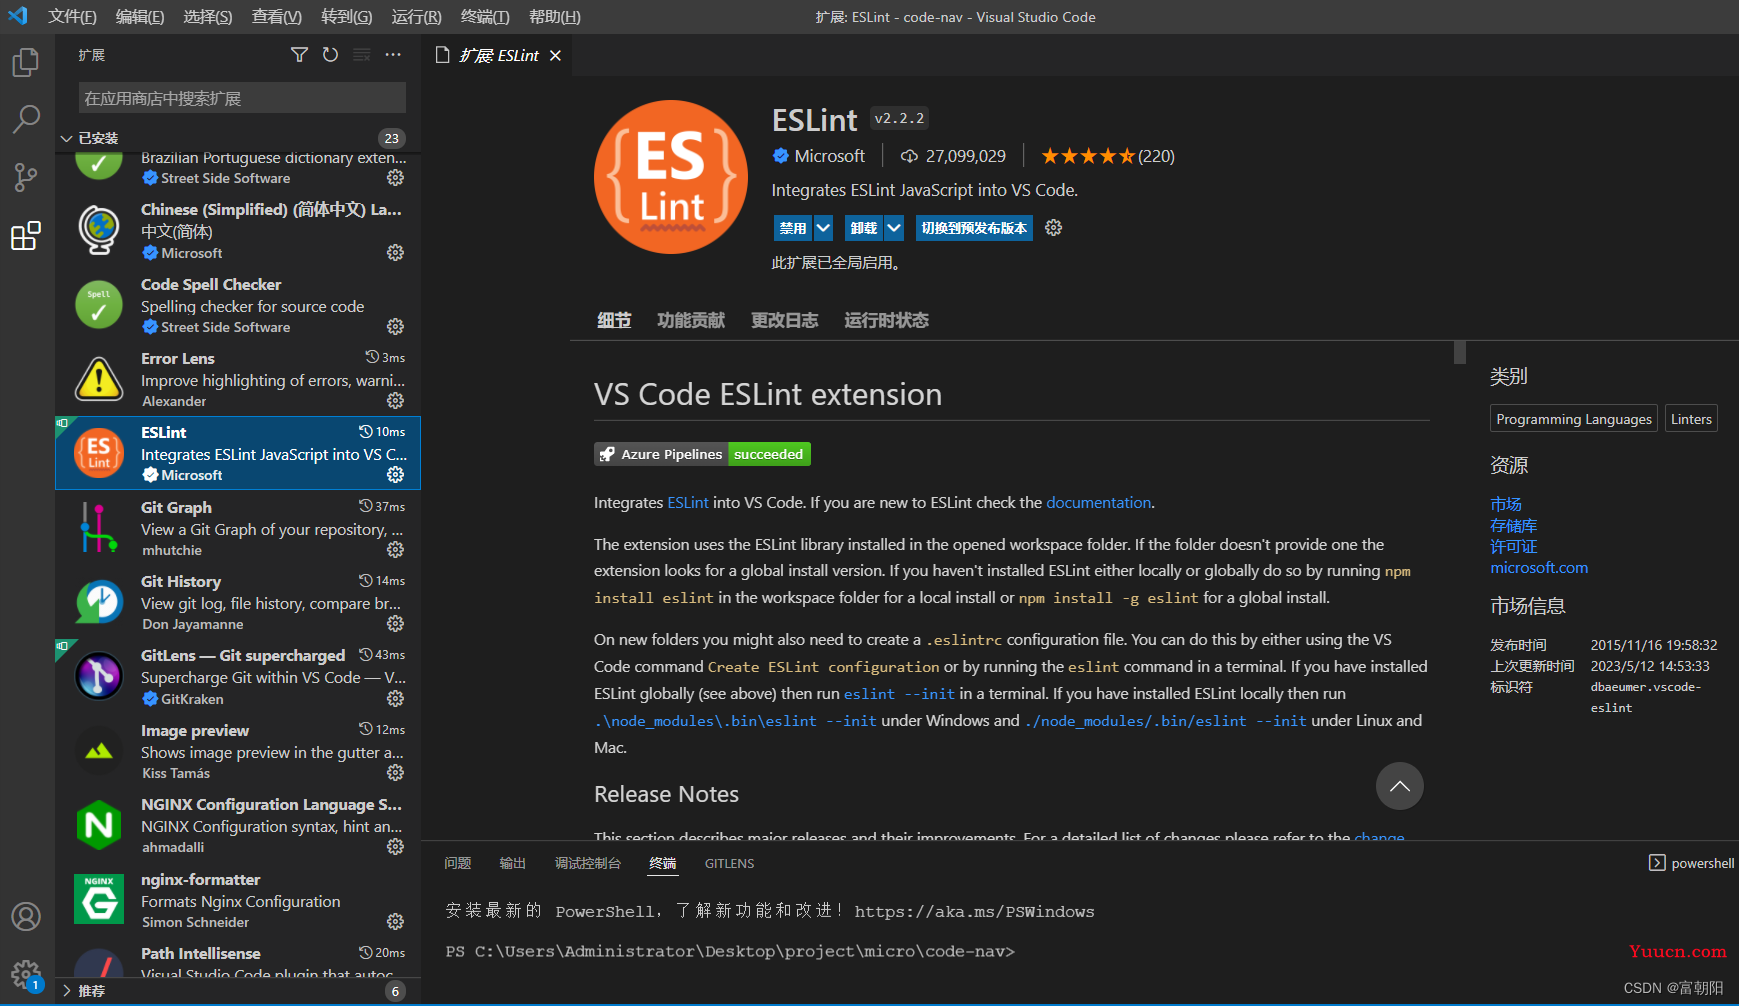
Task: Open the Source Control view
Action: [x=26, y=178]
